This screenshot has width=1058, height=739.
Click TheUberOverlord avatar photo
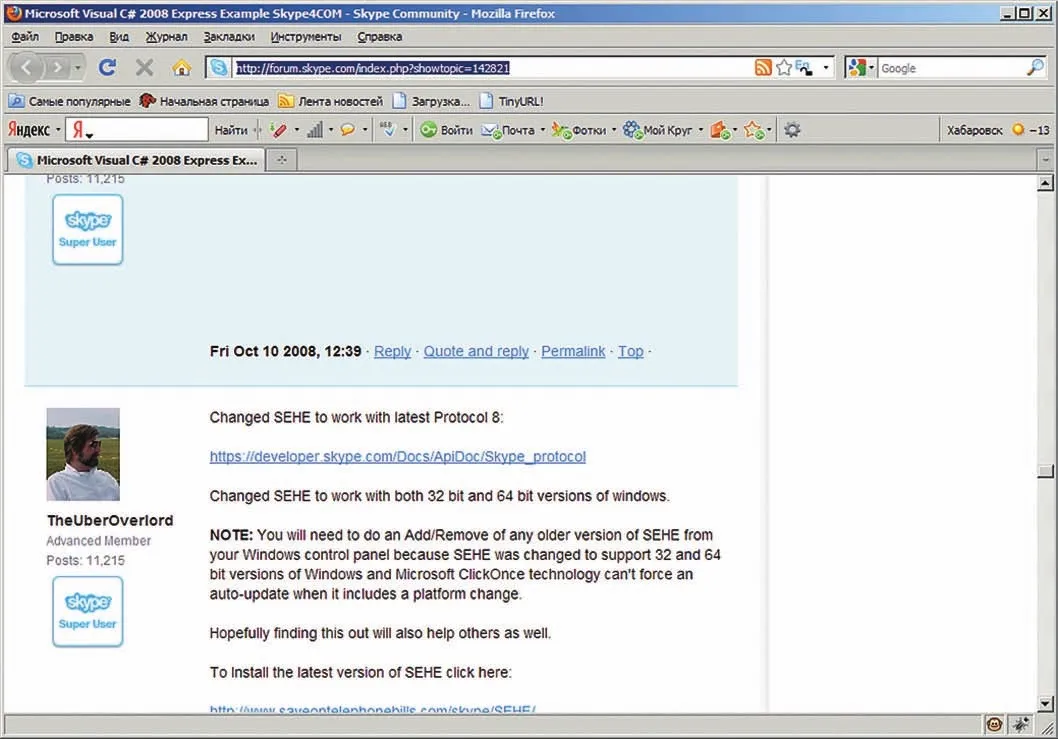point(83,454)
